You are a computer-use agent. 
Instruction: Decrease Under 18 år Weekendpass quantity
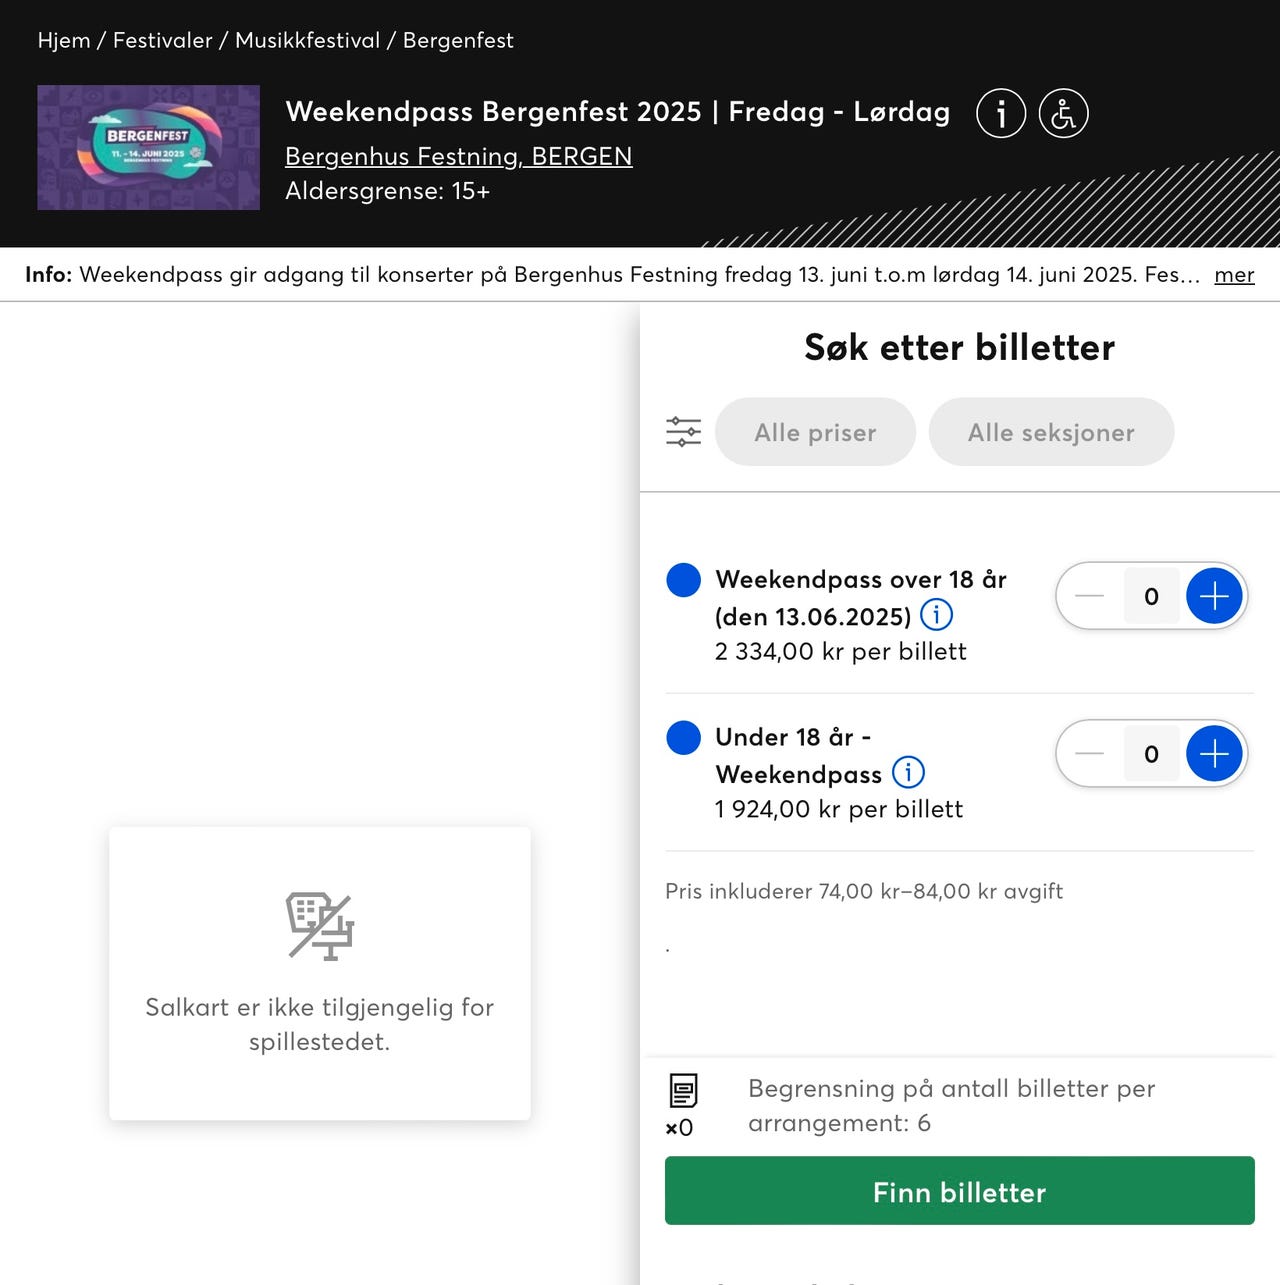click(x=1089, y=754)
